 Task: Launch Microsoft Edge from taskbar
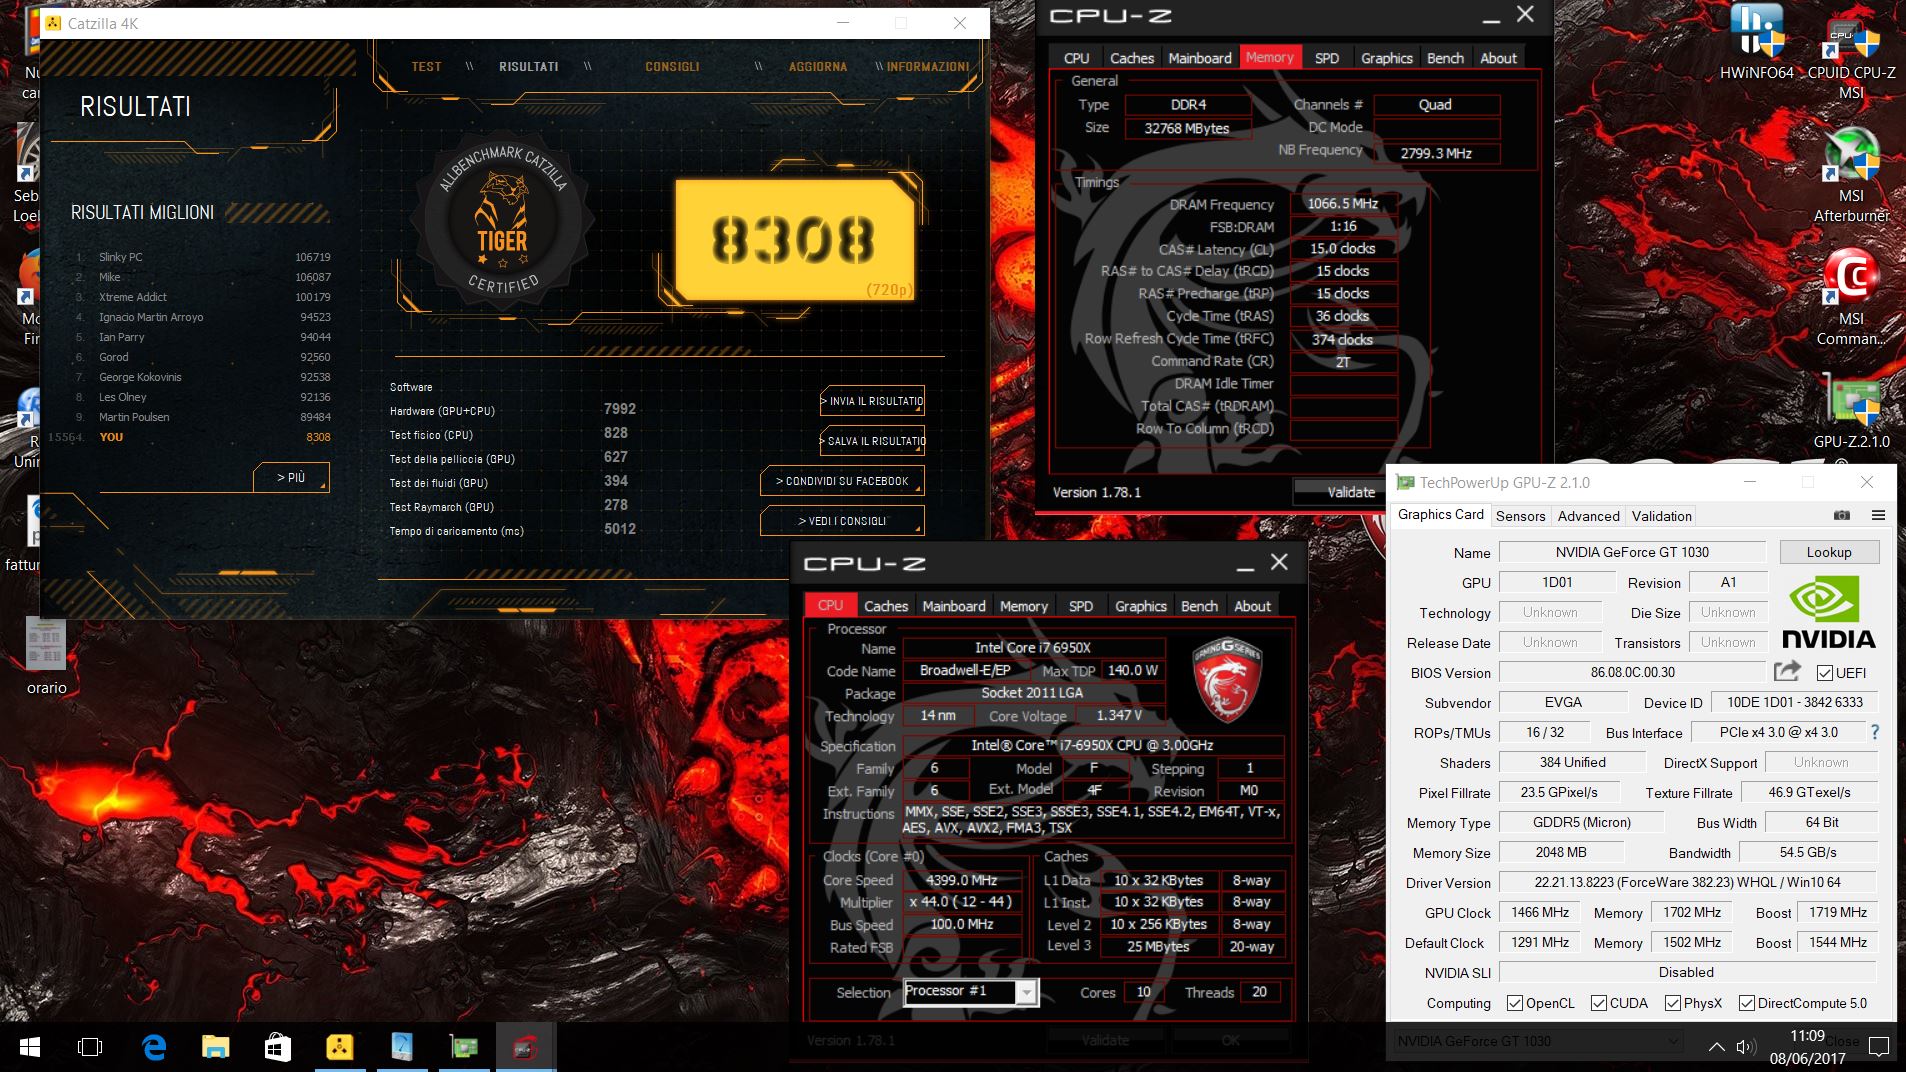pos(154,1047)
